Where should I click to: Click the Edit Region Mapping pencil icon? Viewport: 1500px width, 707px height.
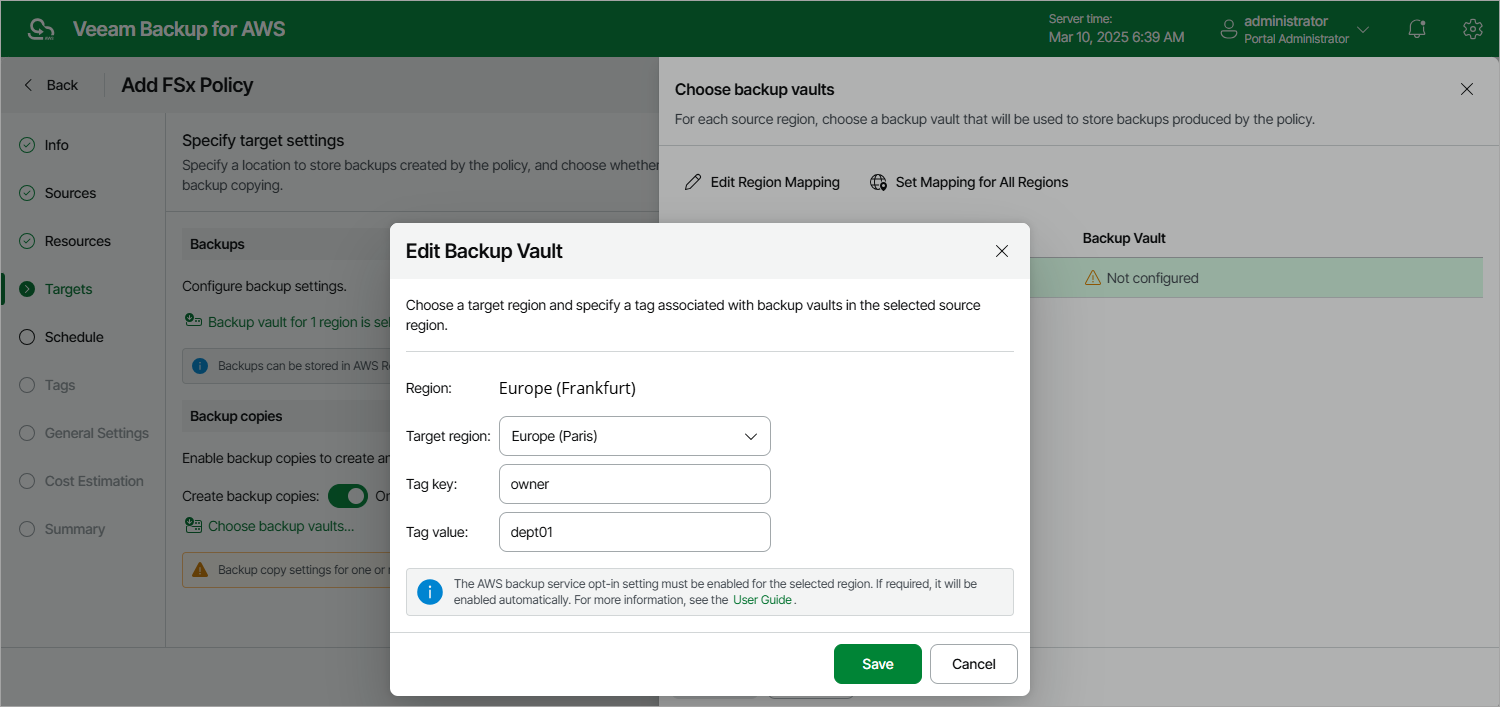[693, 182]
